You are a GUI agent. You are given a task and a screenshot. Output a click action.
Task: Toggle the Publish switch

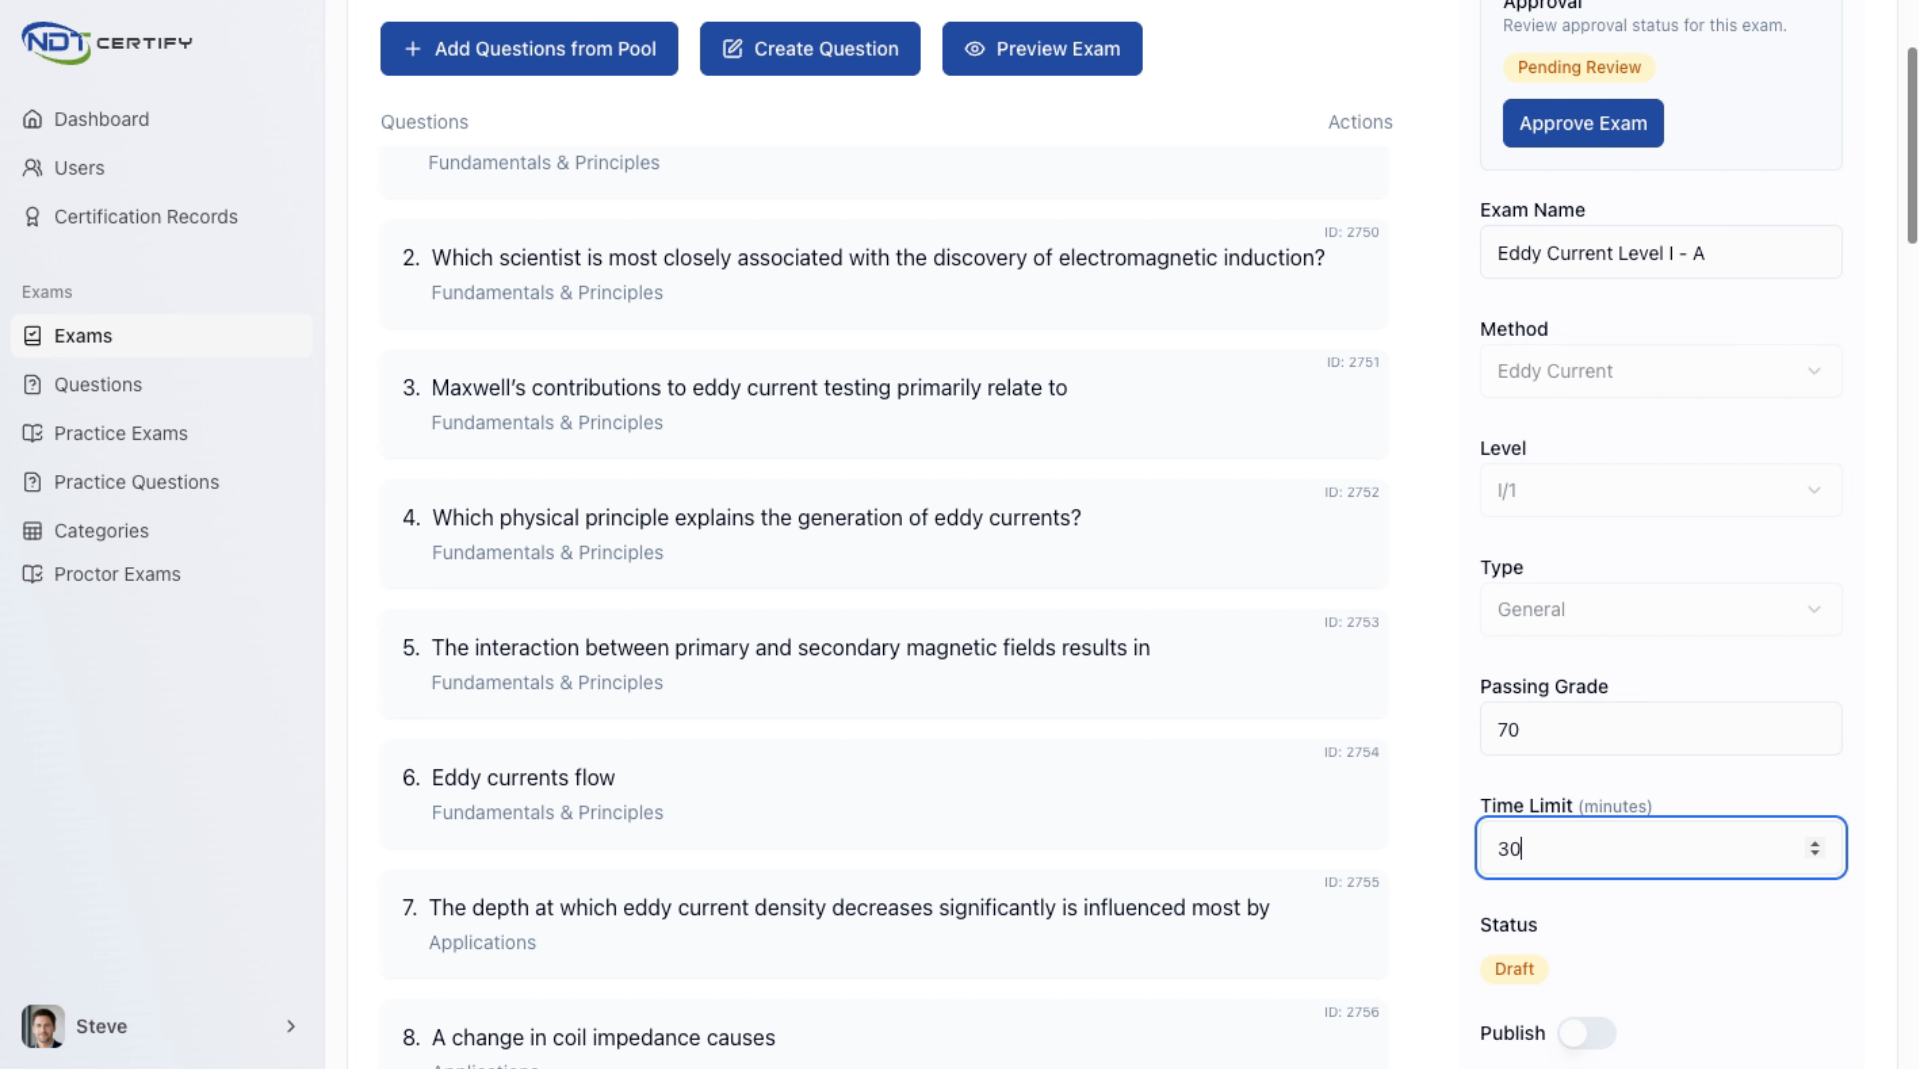1587,1033
